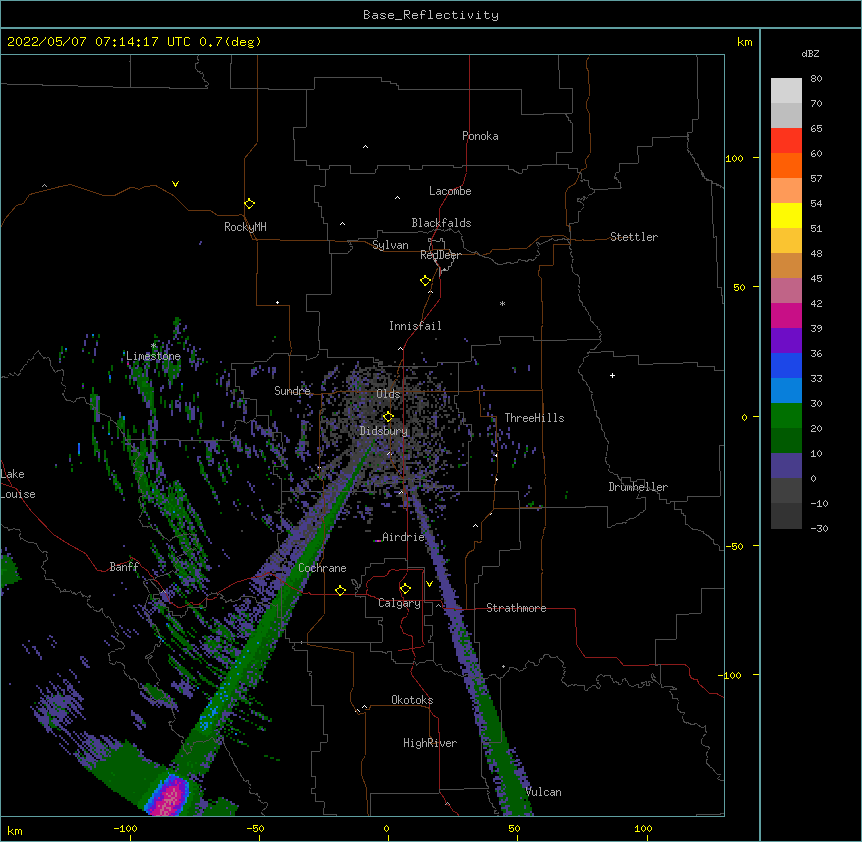Screen dimensions: 862x842
Task: Click the yellow diamond marker below Cochrane
Action: (340, 591)
